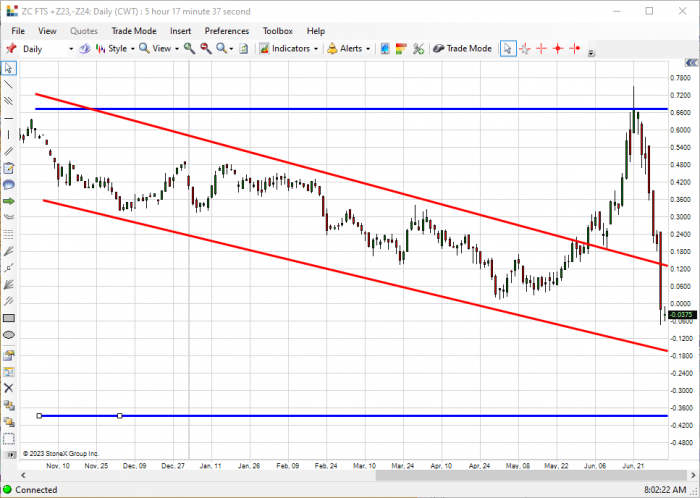Select the Gann G-line tool

coord(8,268)
